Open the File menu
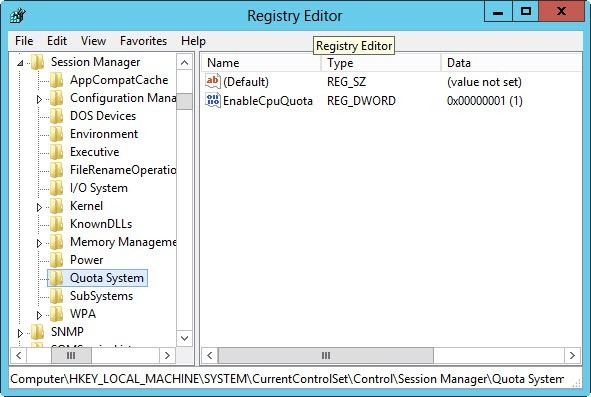The height and width of the screenshot is (397, 591). 24,41
